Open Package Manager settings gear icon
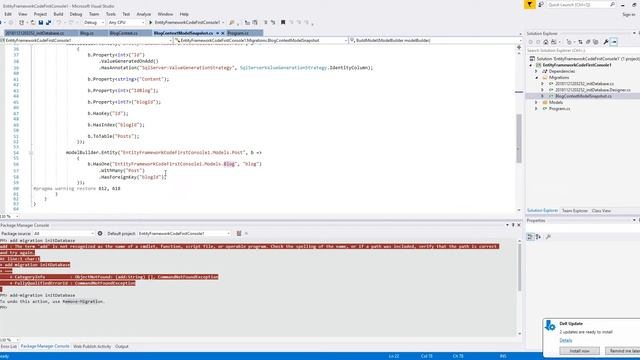Viewport: 640px width, 360px height. tap(100, 233)
